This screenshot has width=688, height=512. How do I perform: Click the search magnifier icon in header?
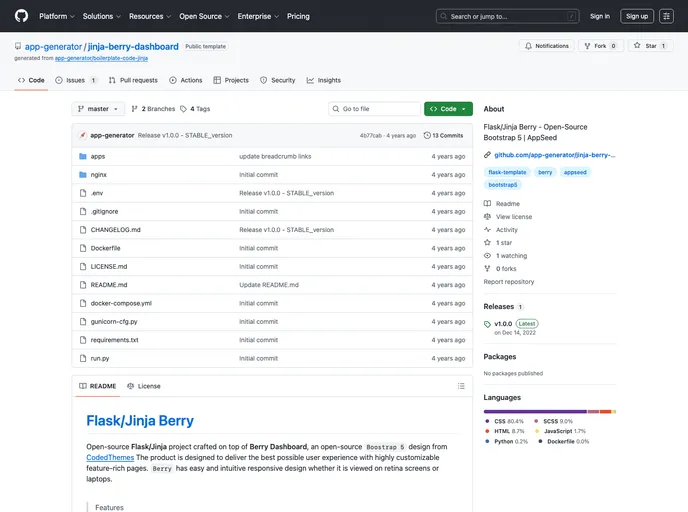tap(444, 16)
